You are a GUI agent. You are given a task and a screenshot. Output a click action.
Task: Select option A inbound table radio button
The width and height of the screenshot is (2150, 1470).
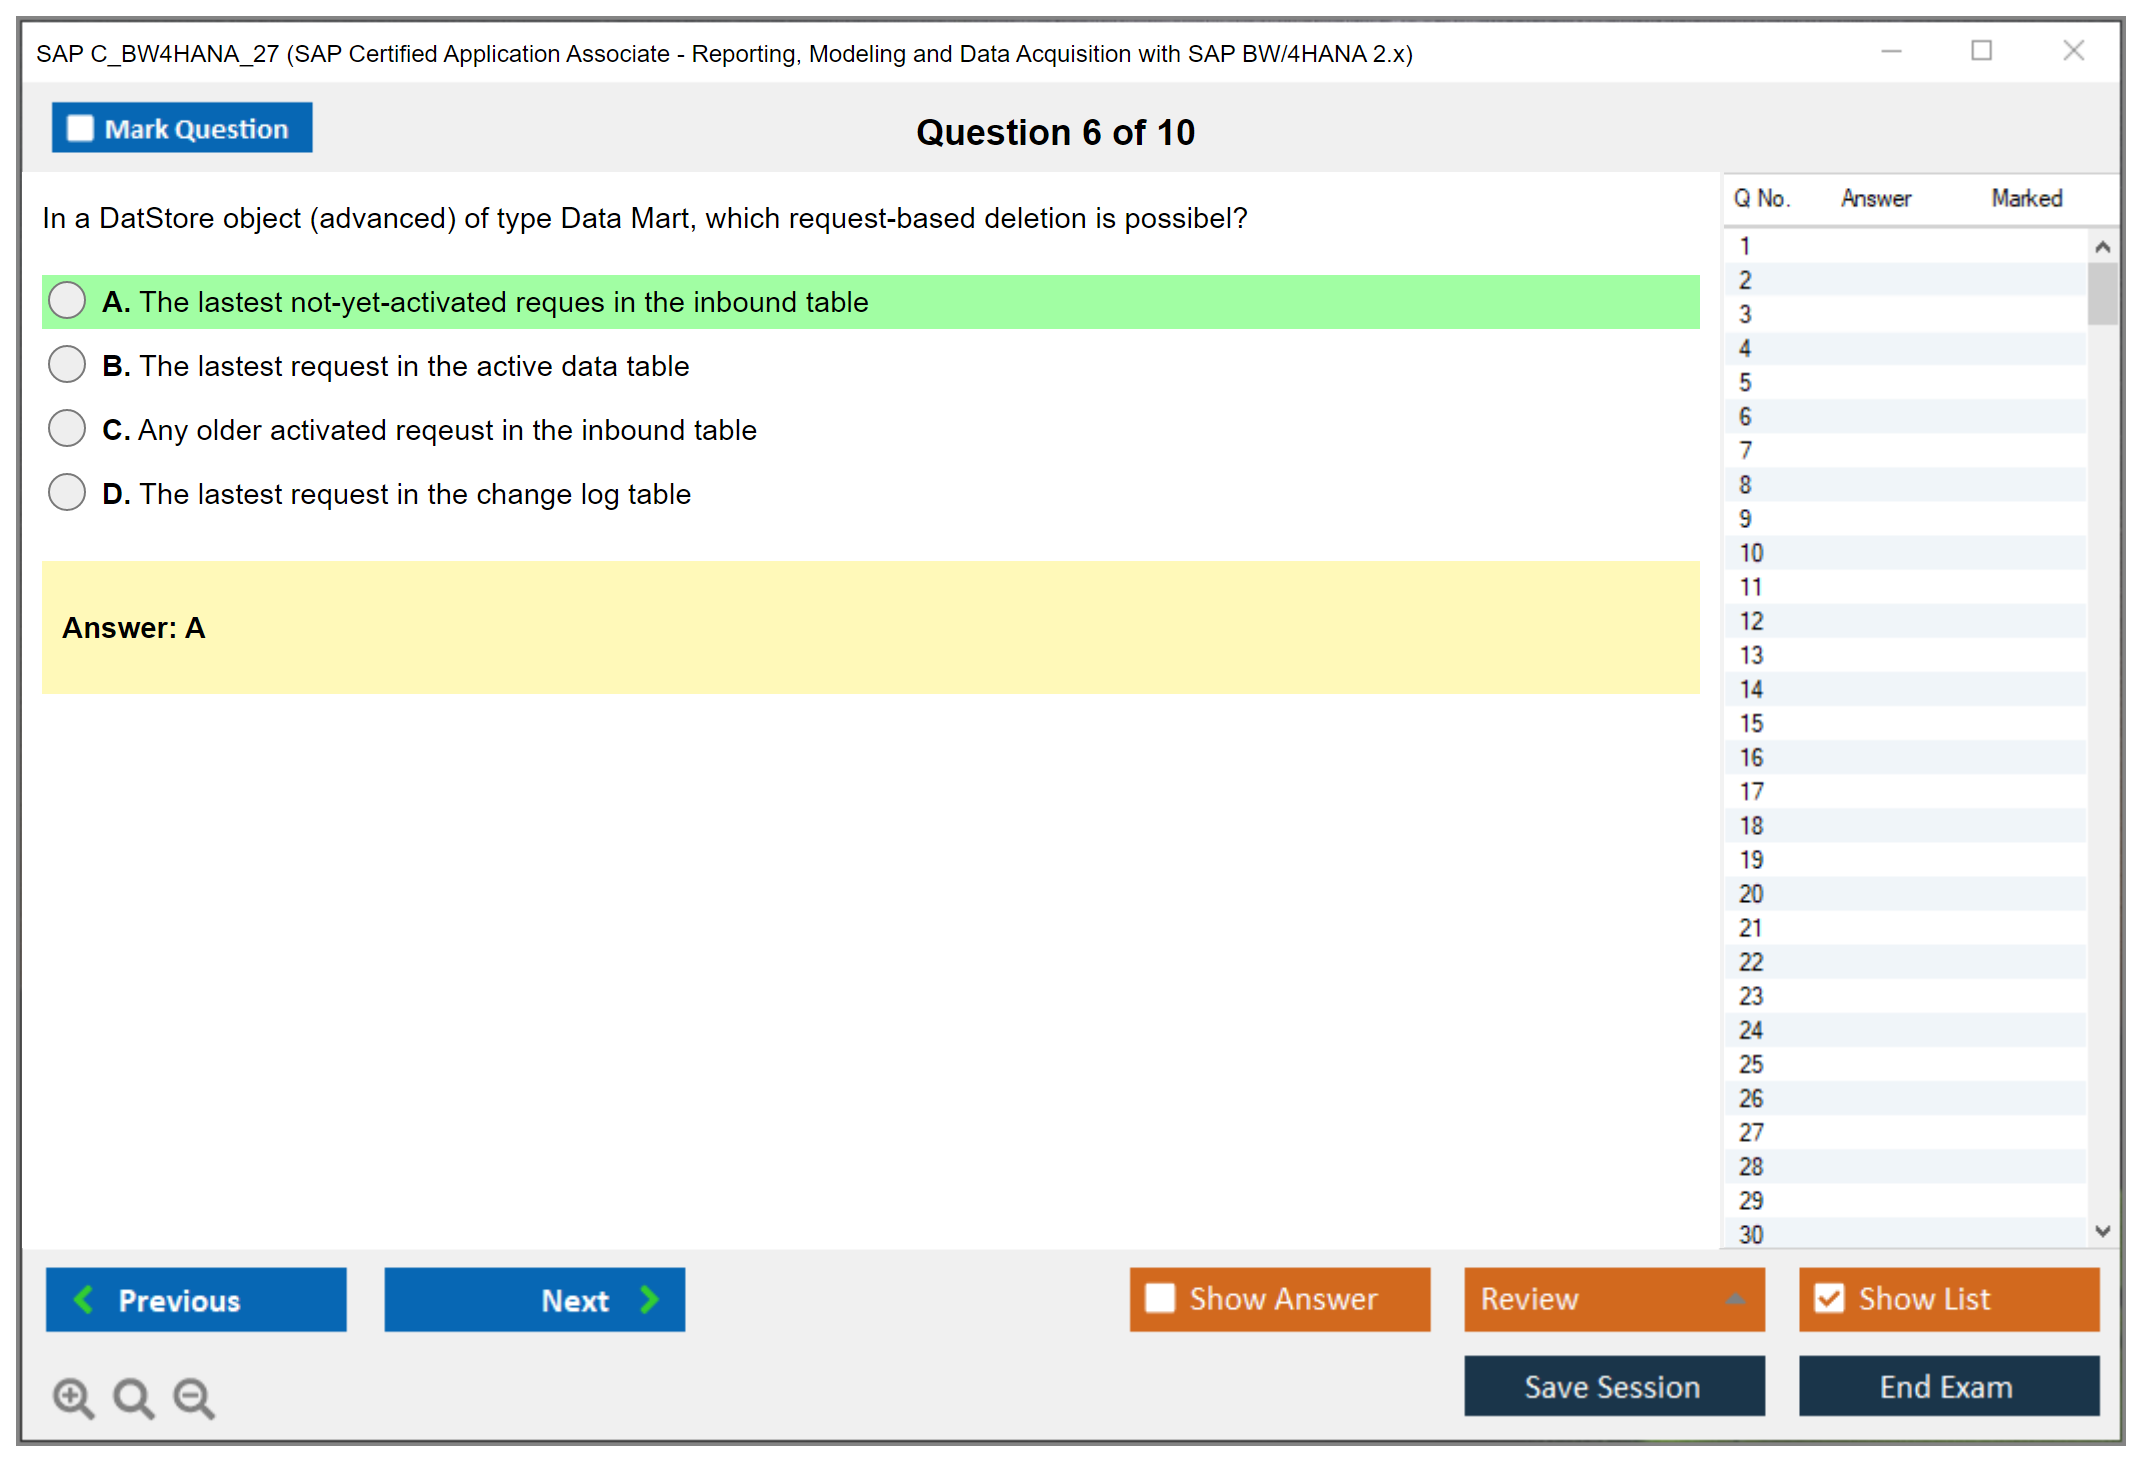point(67,300)
